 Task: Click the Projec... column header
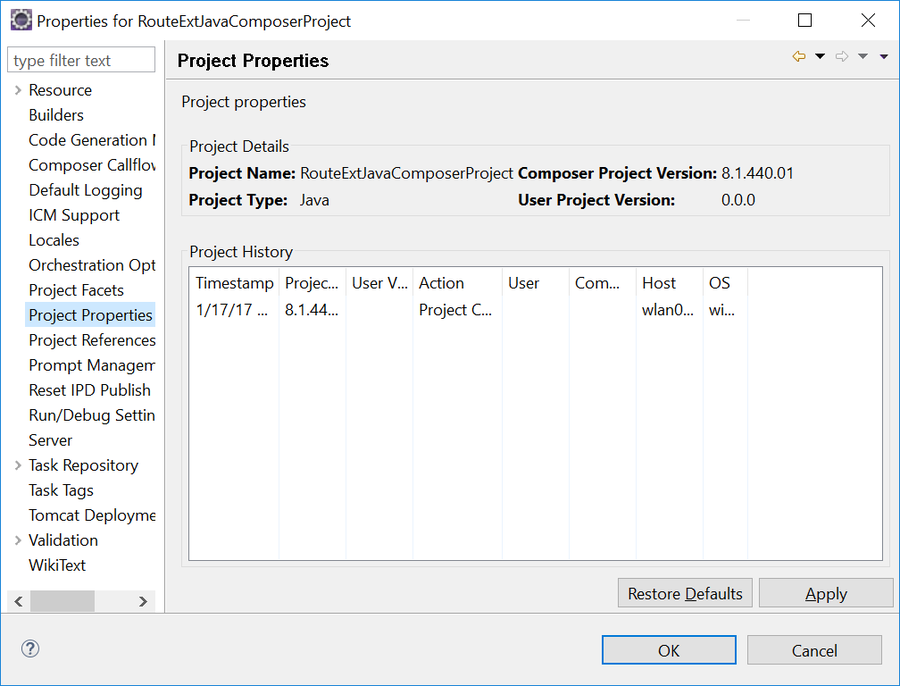(x=312, y=283)
